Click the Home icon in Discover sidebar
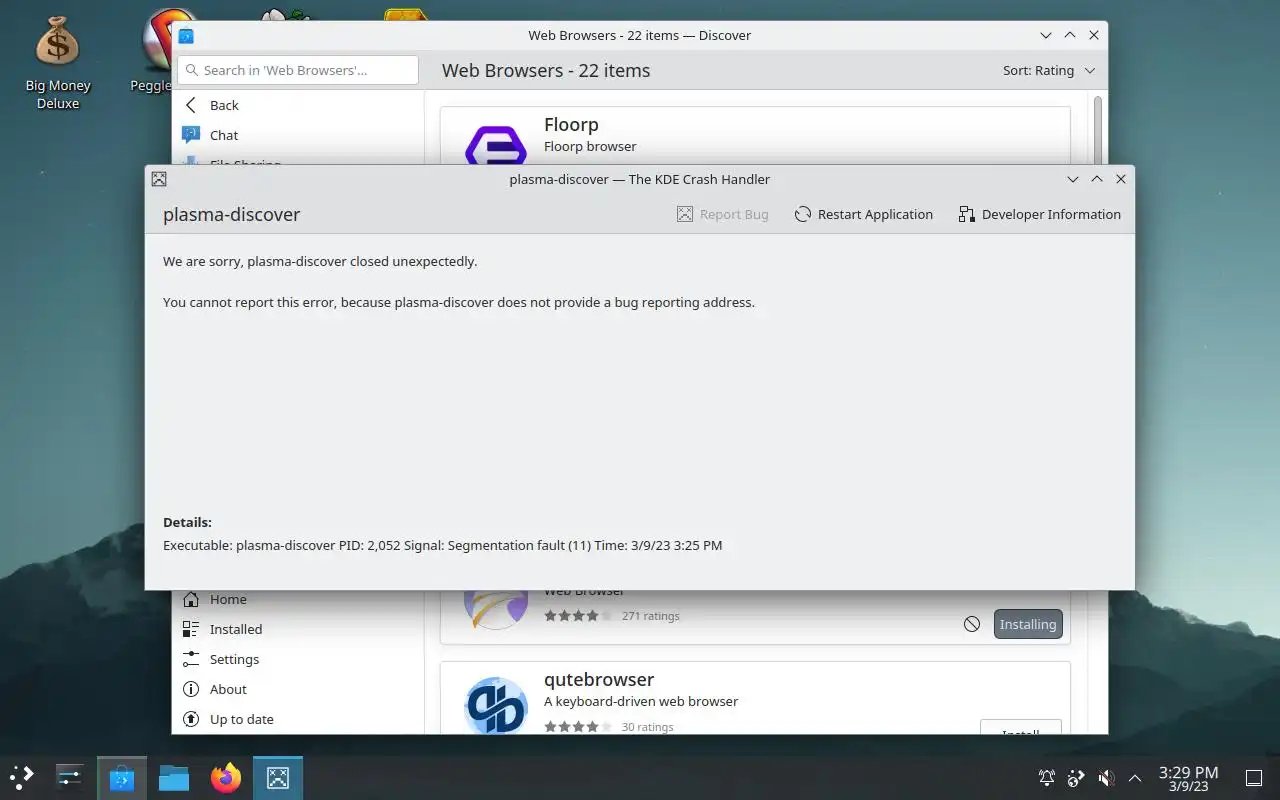1280x800 pixels. 191,599
